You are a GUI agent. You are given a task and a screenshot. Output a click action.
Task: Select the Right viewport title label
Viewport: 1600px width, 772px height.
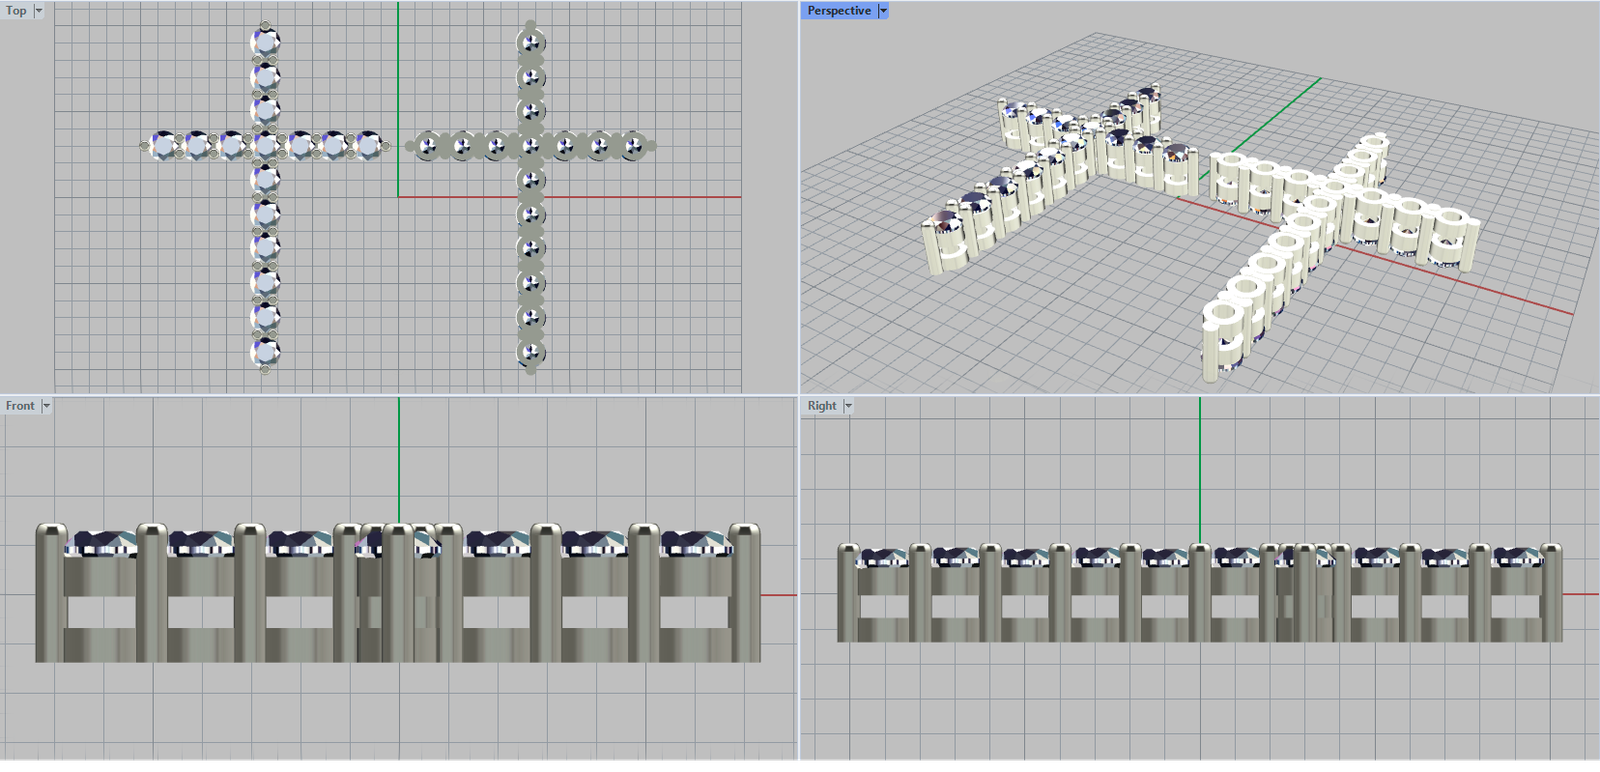[822, 406]
